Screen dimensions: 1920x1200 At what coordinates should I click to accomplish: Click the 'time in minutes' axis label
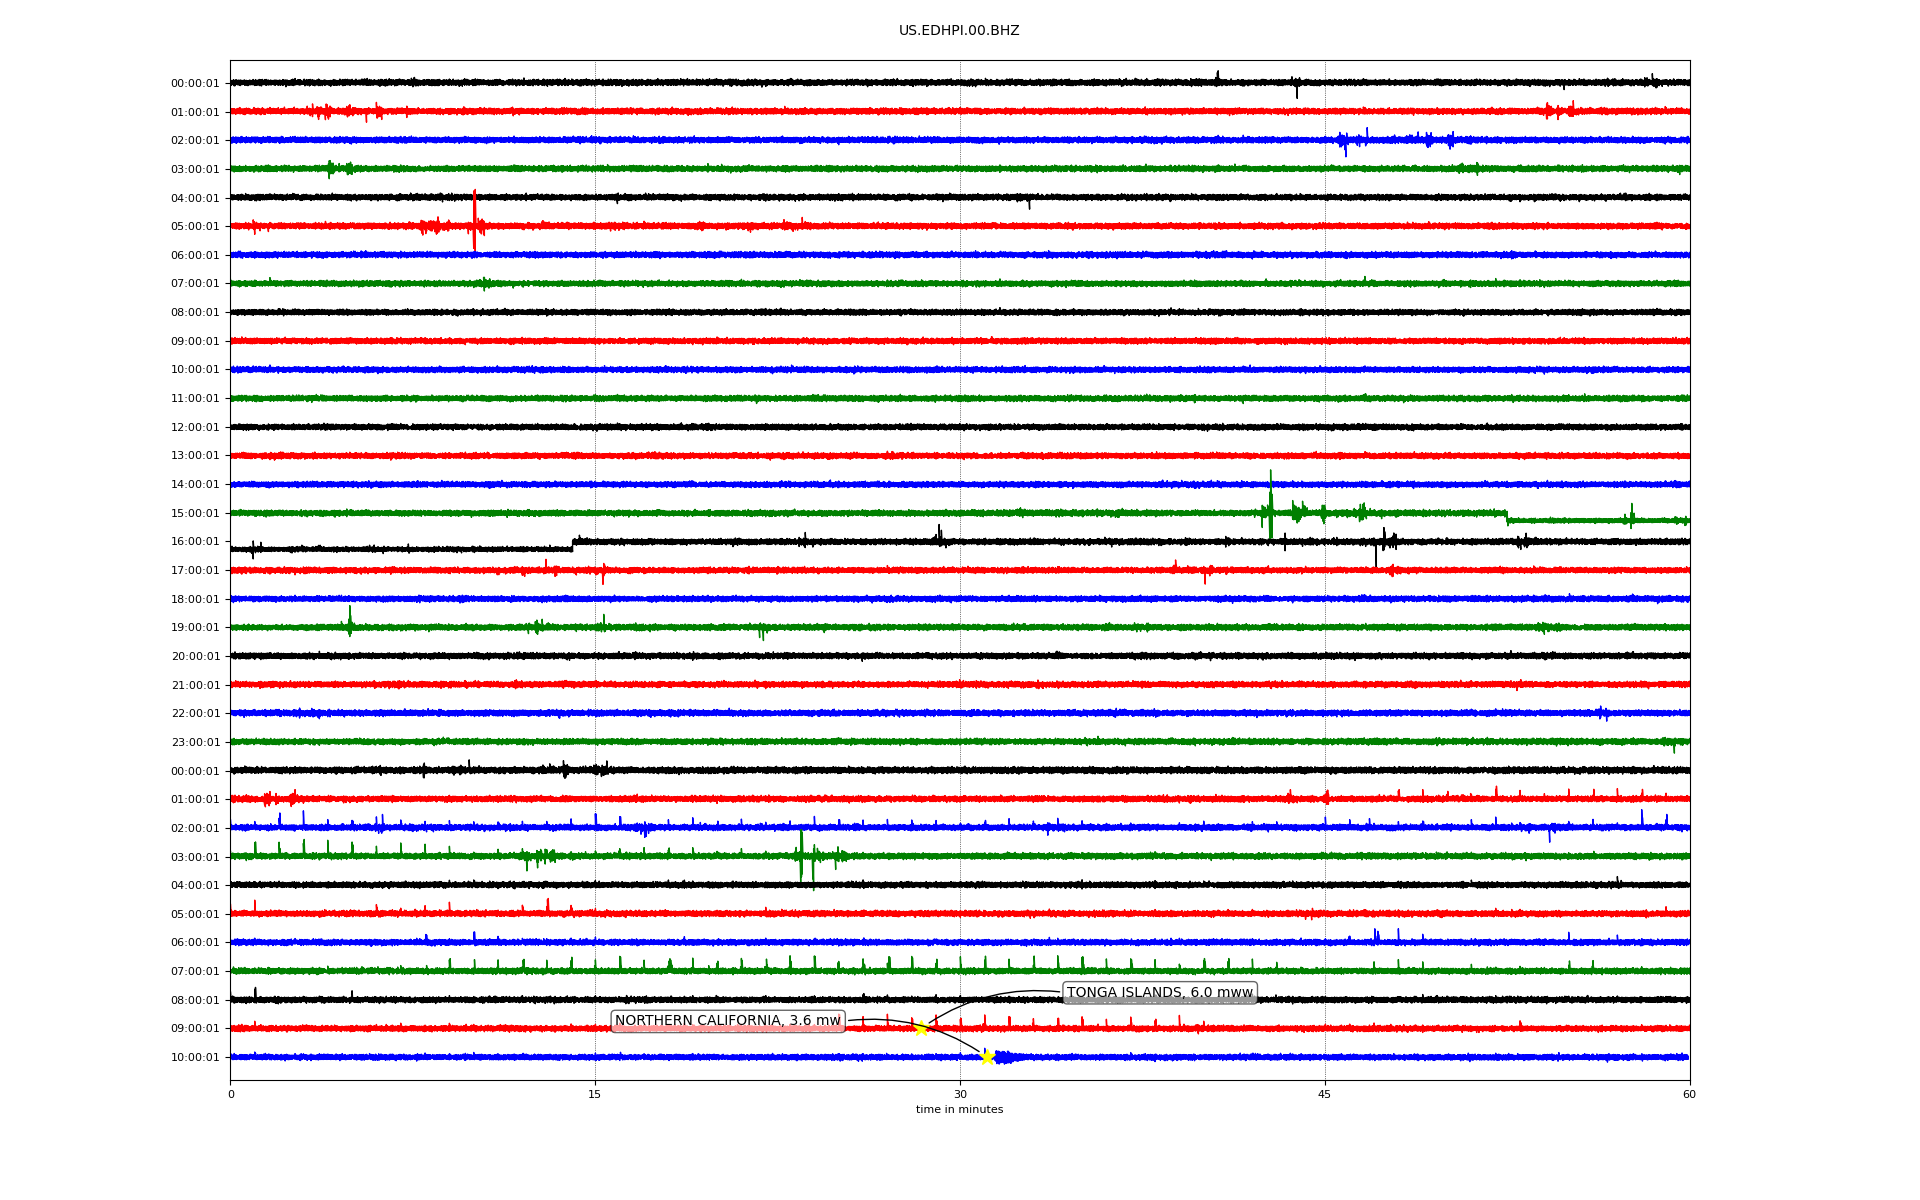point(958,1109)
